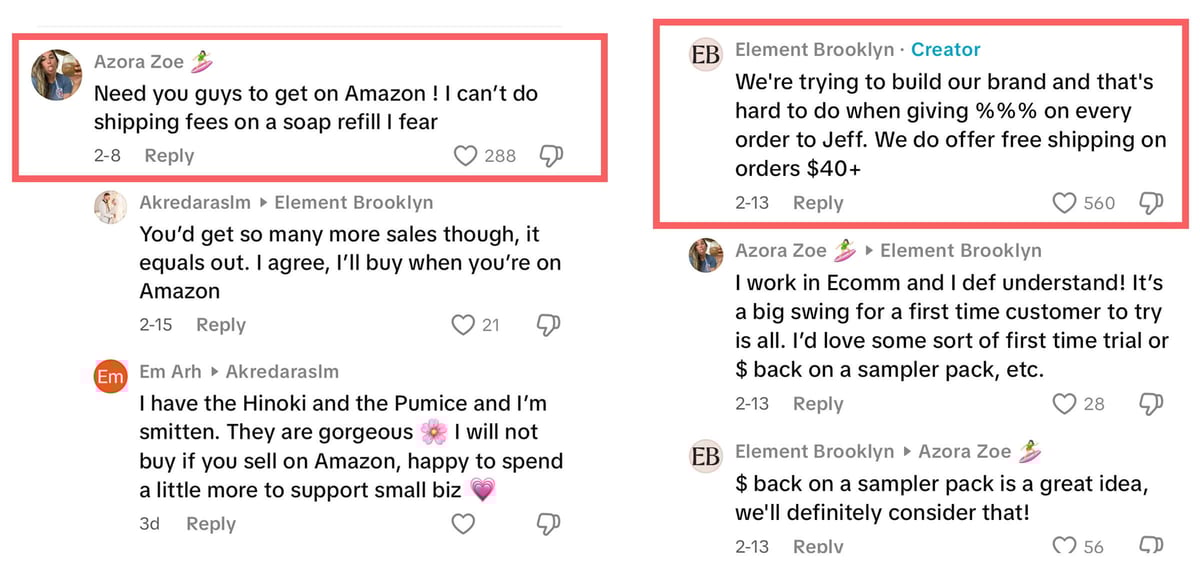Reply to Element Brooklyn's creator comment
Image resolution: width=1200 pixels, height=570 pixels.
818,203
